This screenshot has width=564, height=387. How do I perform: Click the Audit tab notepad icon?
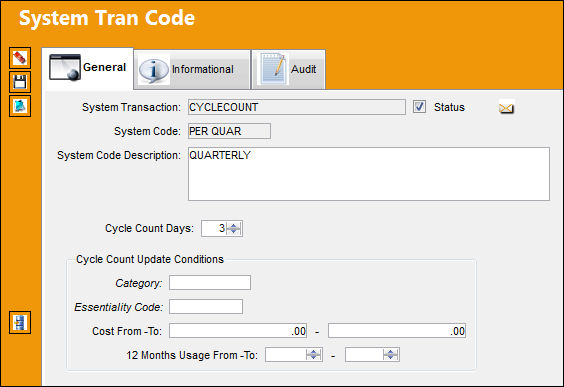click(x=274, y=68)
